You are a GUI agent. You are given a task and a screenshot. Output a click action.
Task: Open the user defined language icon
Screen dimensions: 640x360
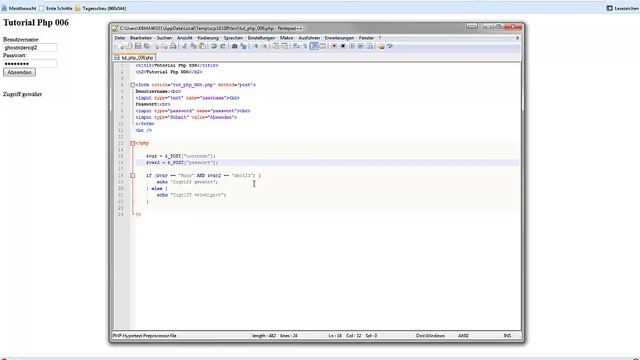[322, 46]
